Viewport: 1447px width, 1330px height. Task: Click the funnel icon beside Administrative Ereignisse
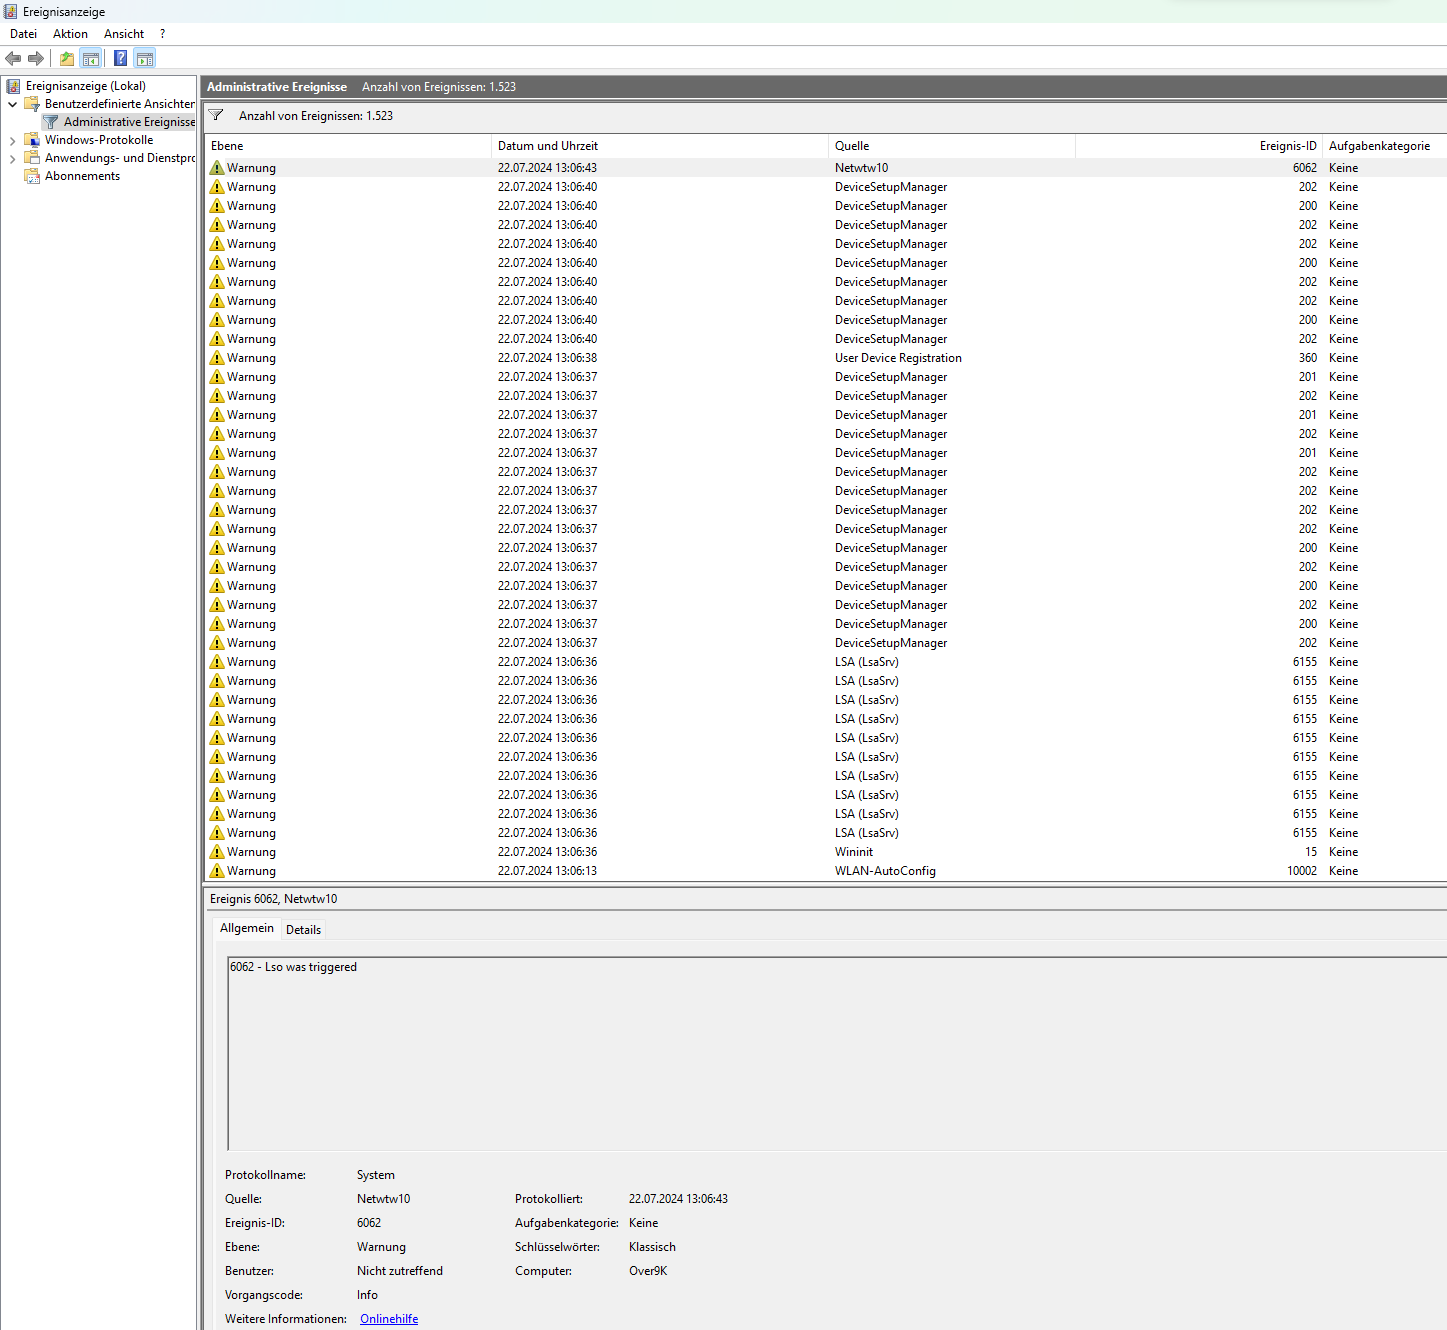pyautogui.click(x=51, y=122)
